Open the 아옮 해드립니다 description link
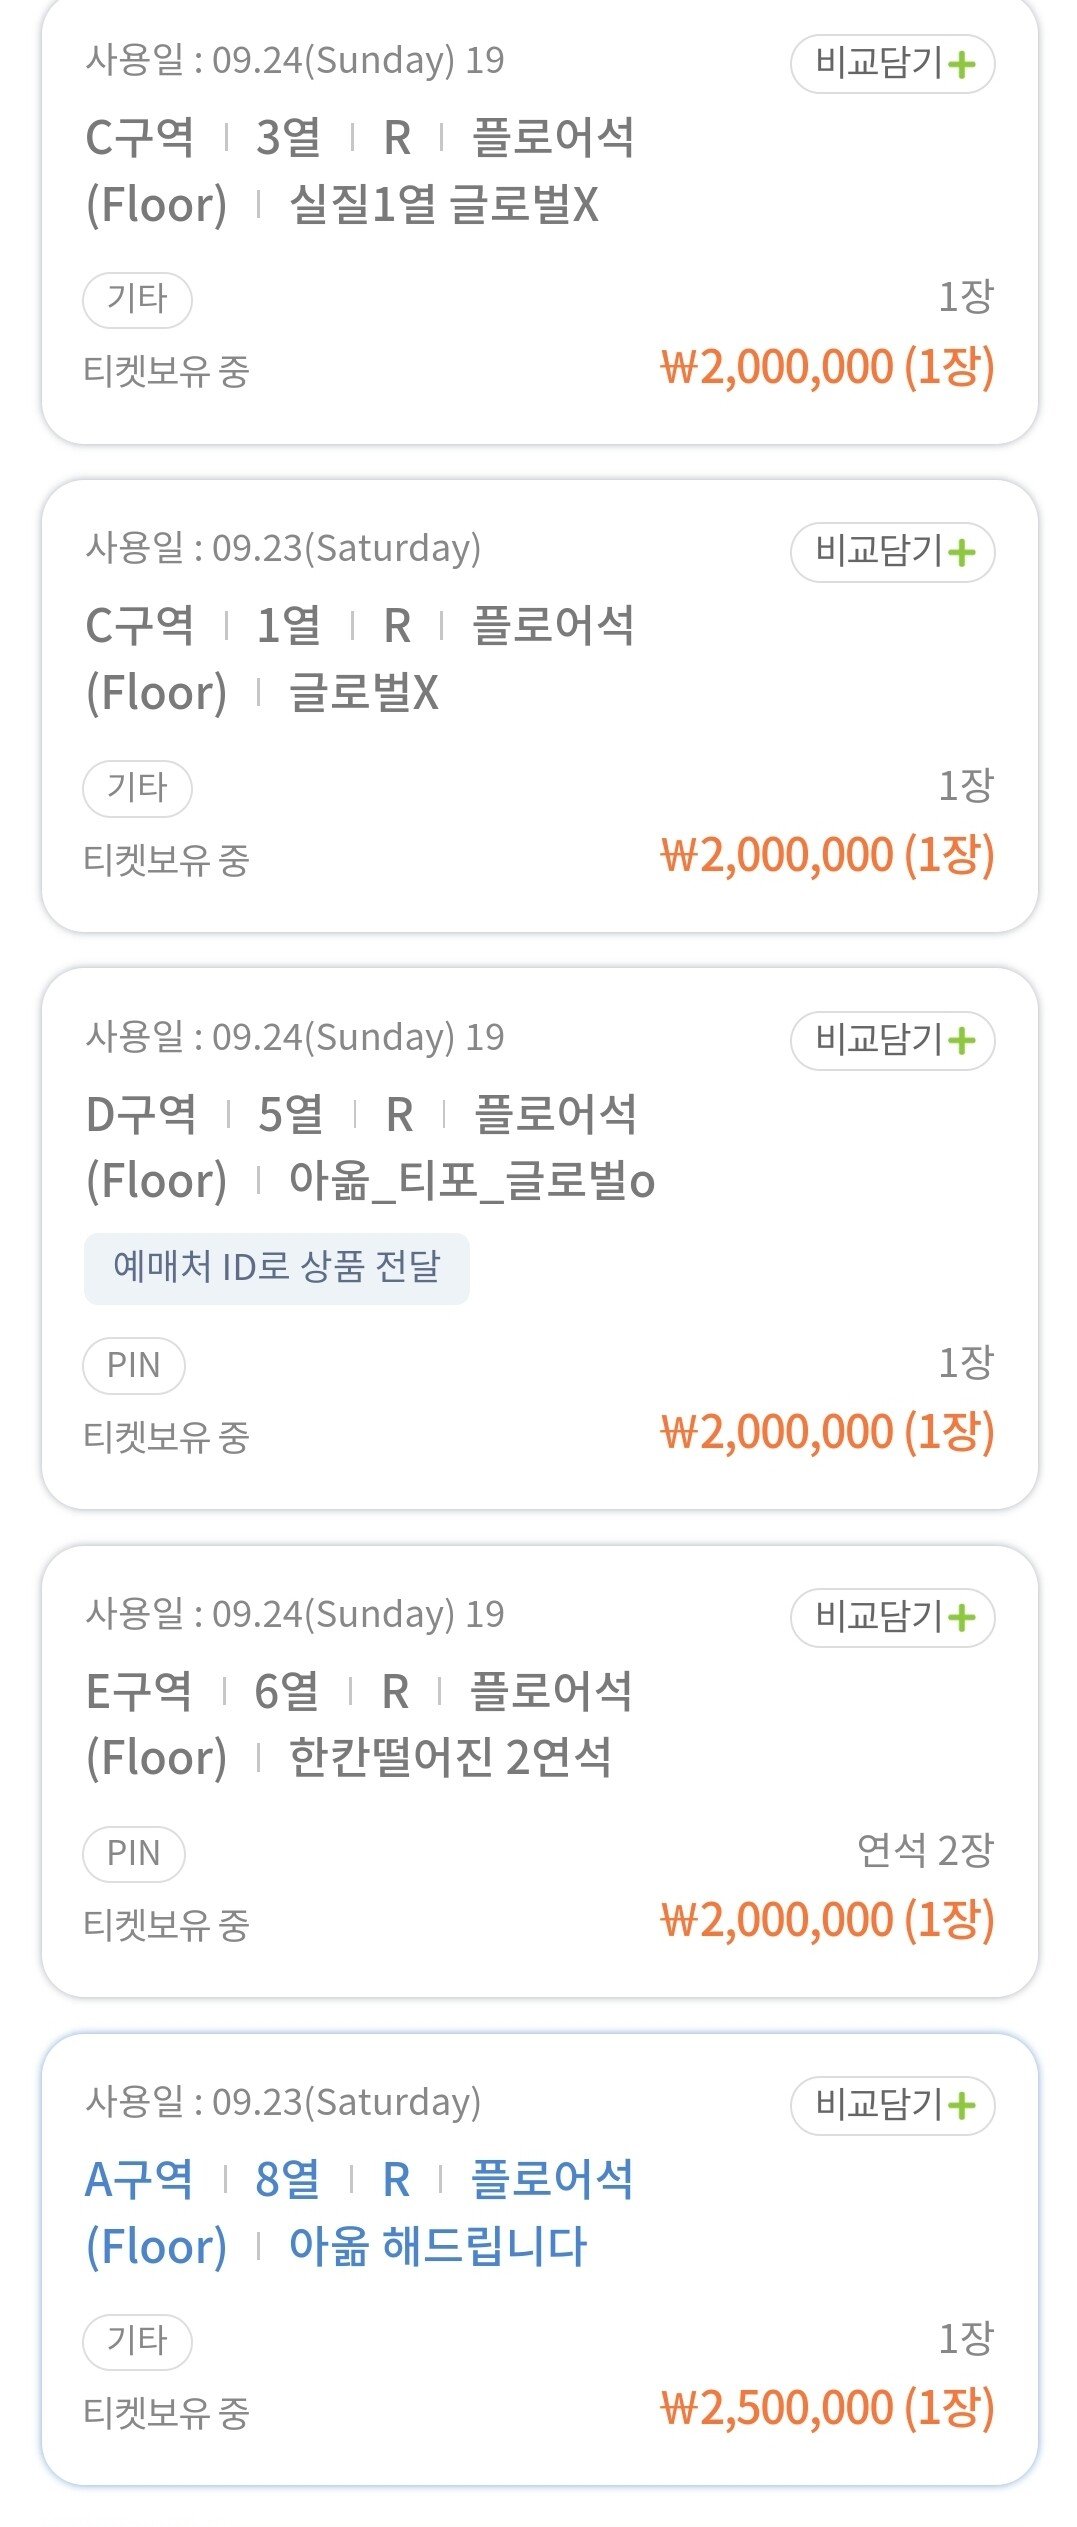The height and width of the screenshot is (2527, 1077). (x=437, y=2246)
